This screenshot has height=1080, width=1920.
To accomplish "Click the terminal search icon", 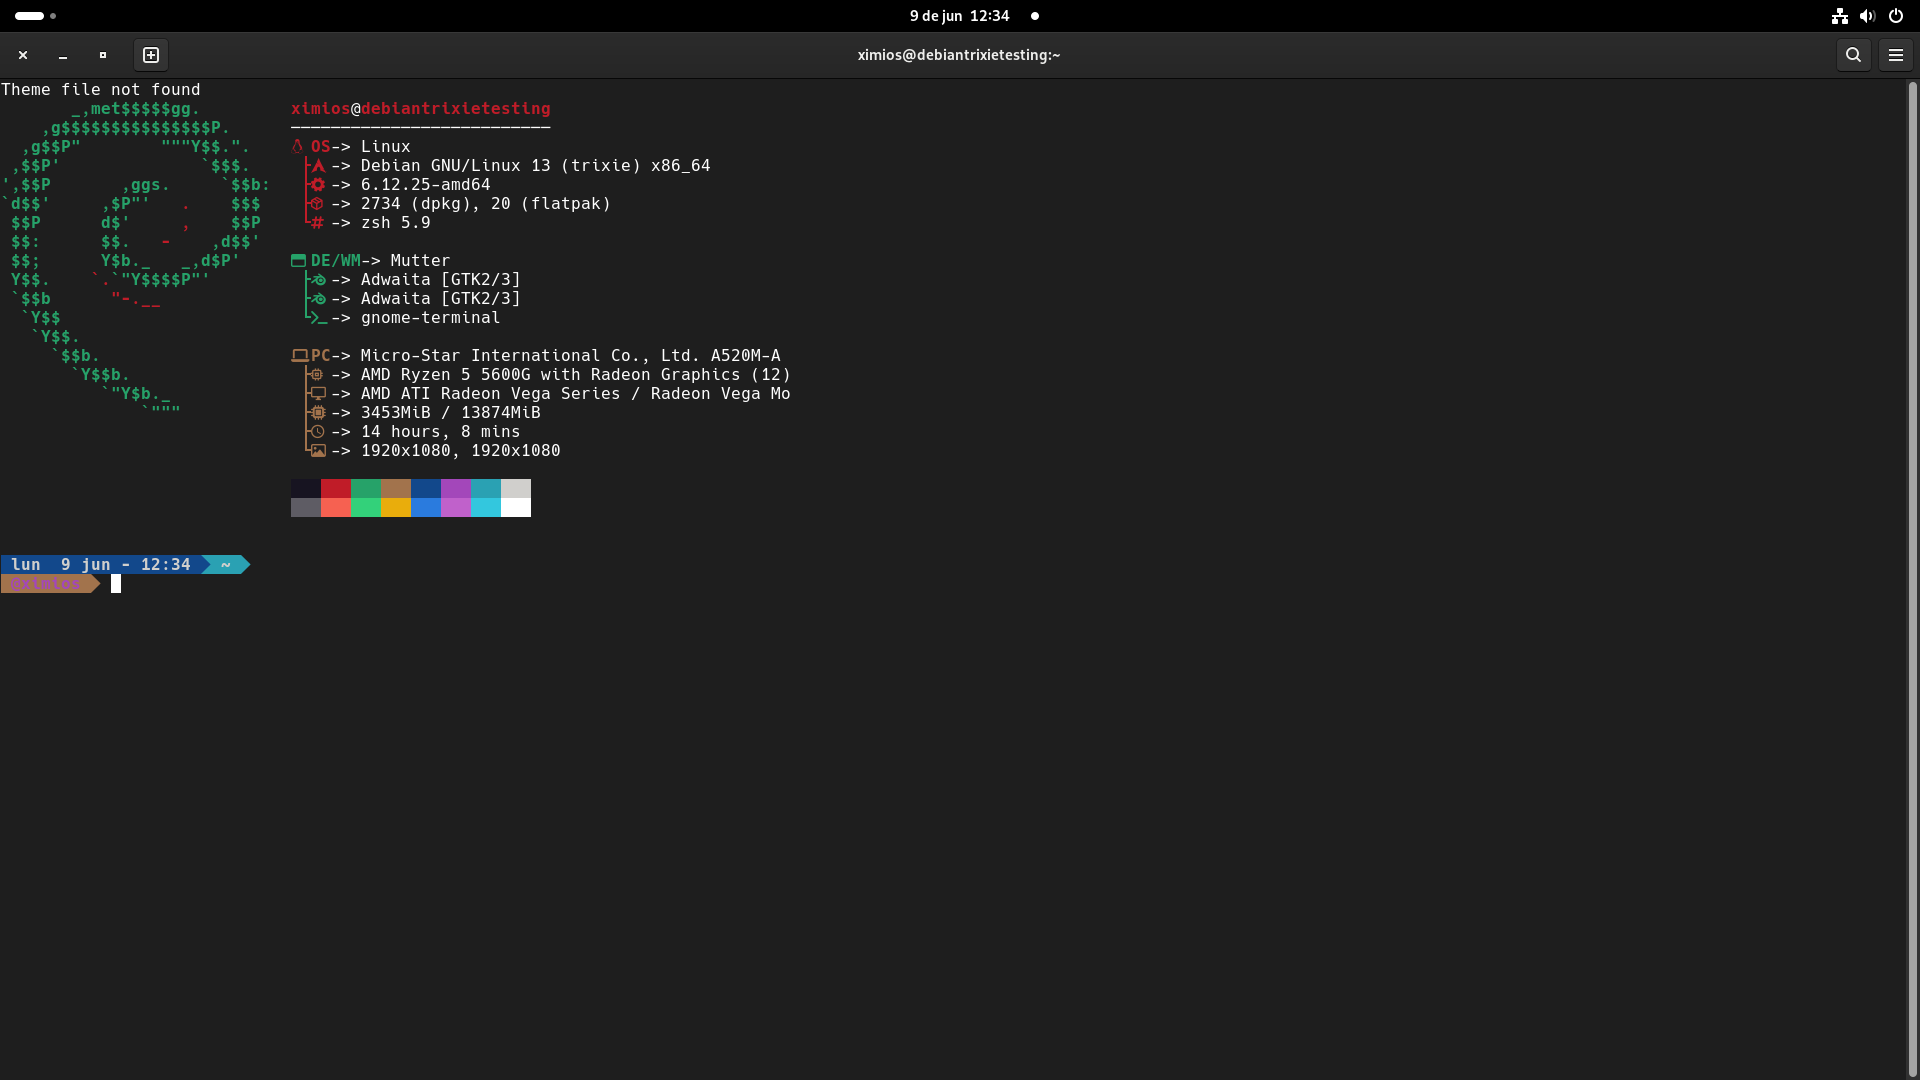I will pyautogui.click(x=1853, y=55).
